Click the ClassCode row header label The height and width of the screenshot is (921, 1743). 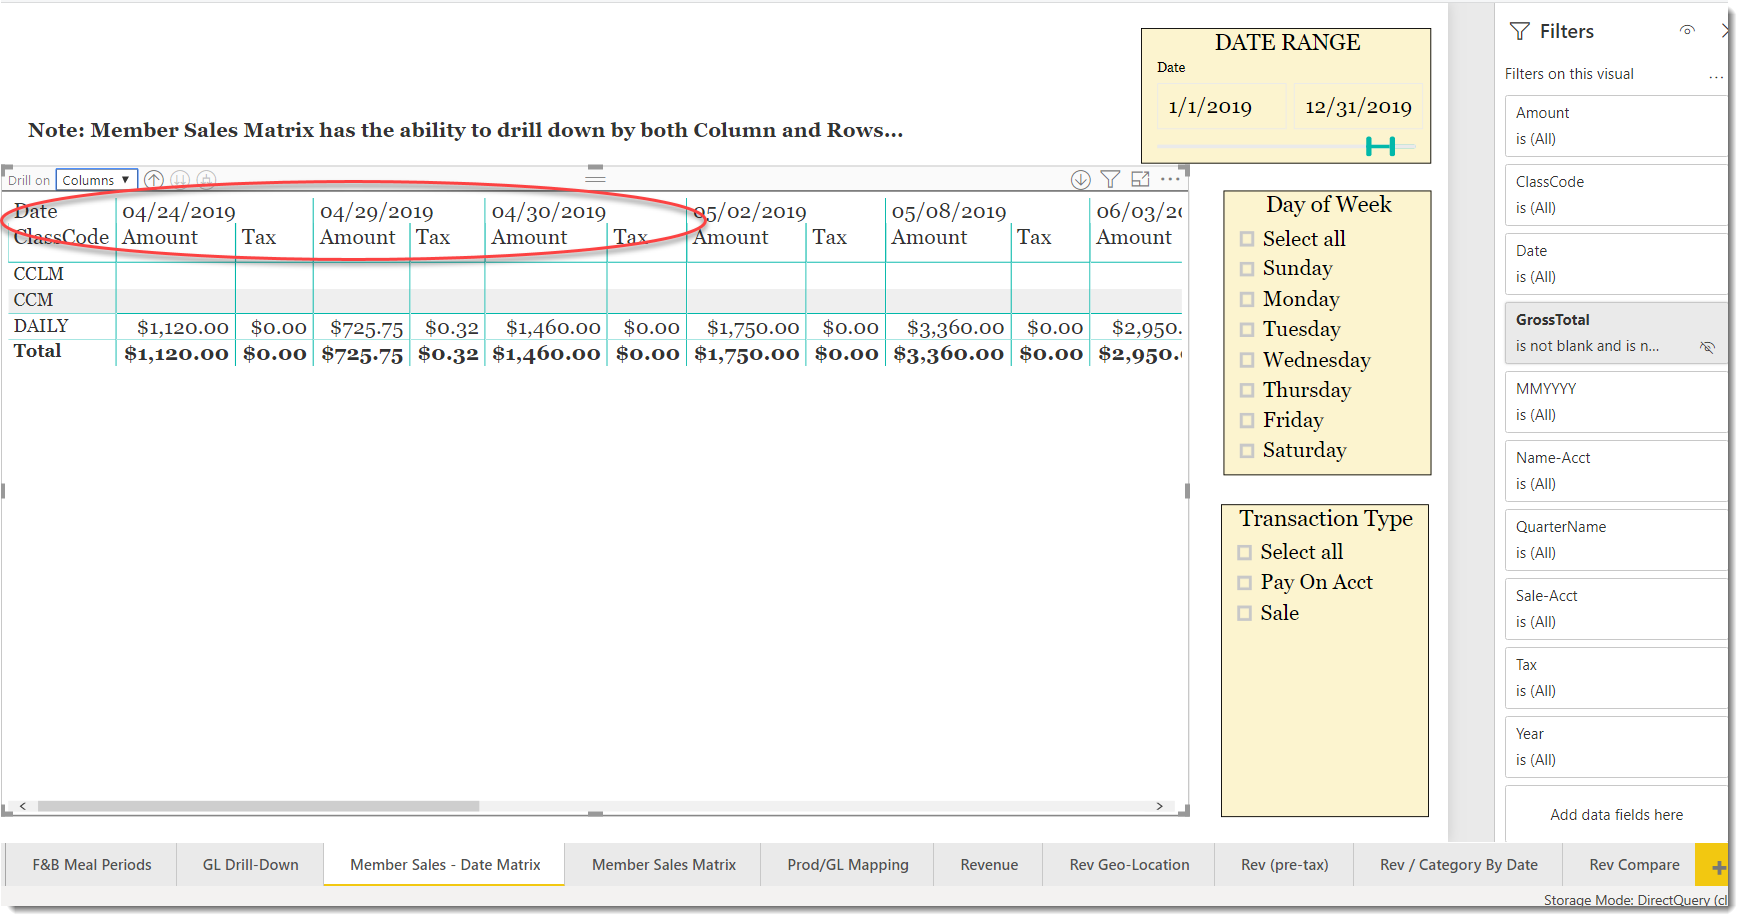point(61,237)
